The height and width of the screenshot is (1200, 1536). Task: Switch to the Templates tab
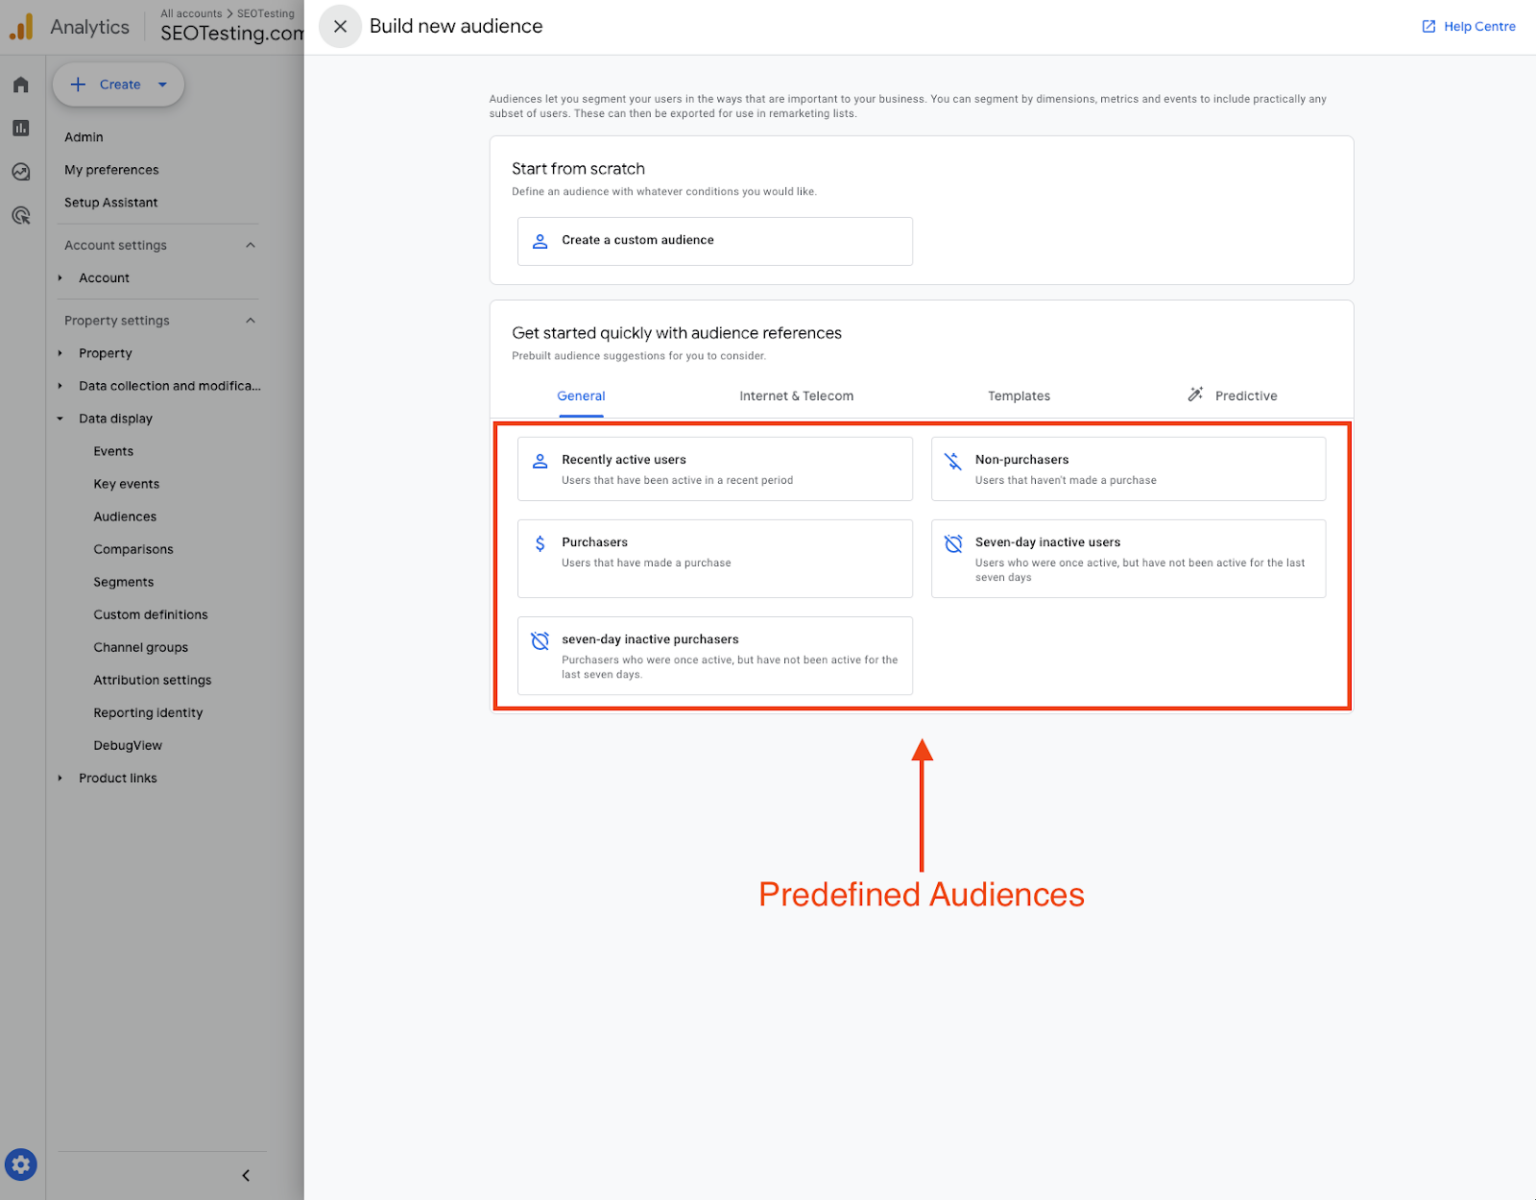pos(1018,396)
